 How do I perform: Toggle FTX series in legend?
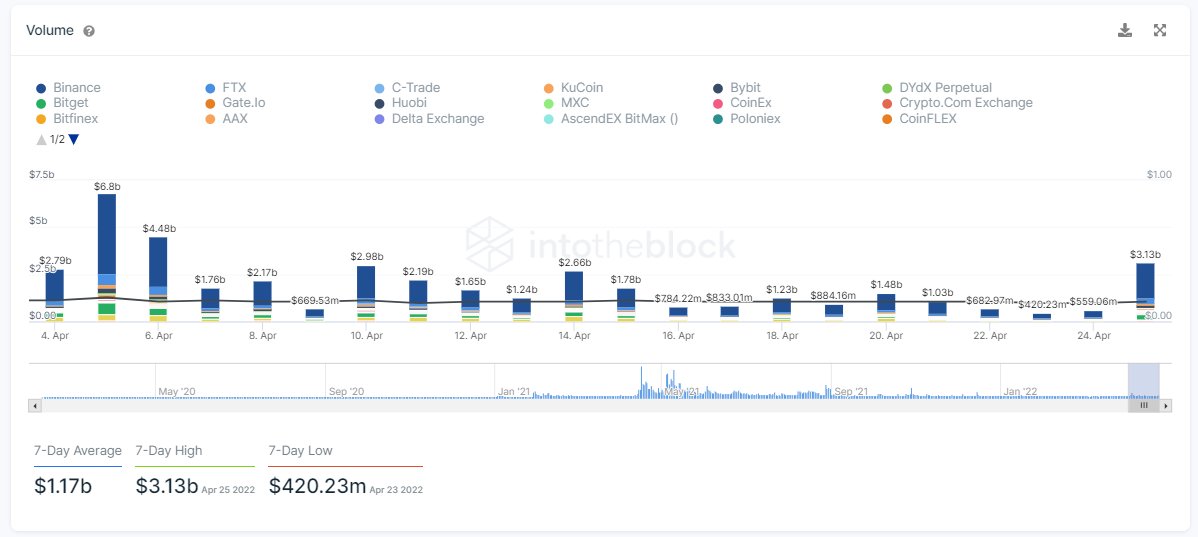(x=225, y=88)
